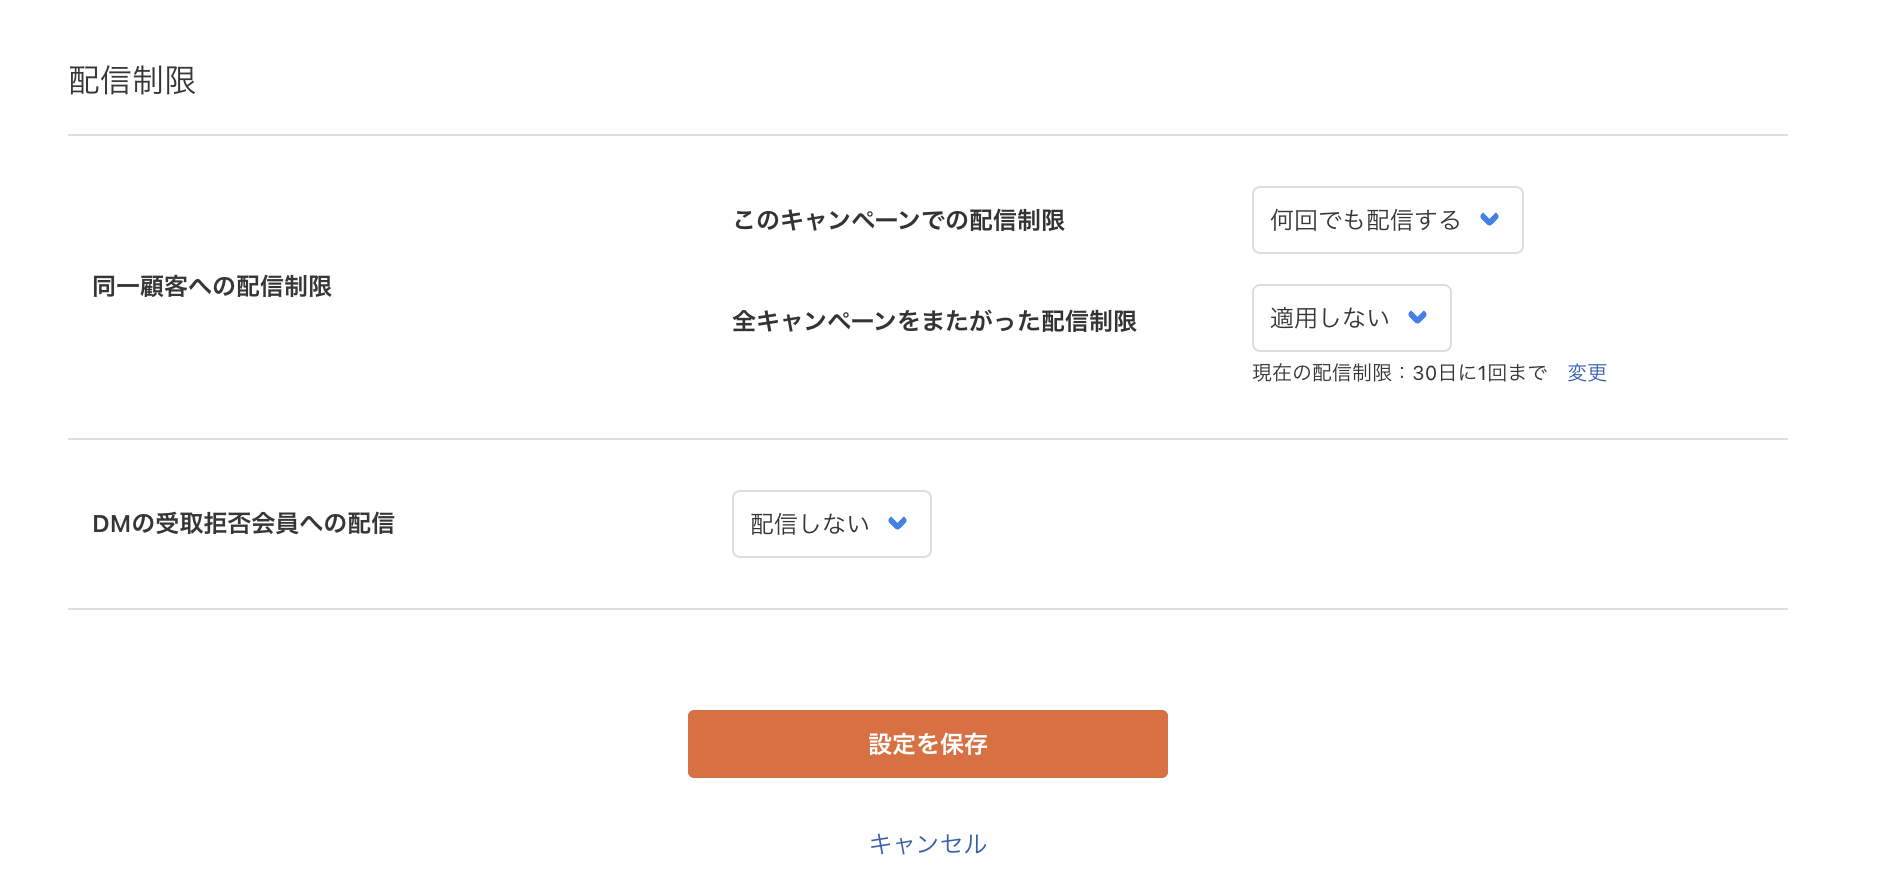Click the chevron on the 何回でも配信する selector
Viewport: 1880px width, 890px height.
point(1490,220)
